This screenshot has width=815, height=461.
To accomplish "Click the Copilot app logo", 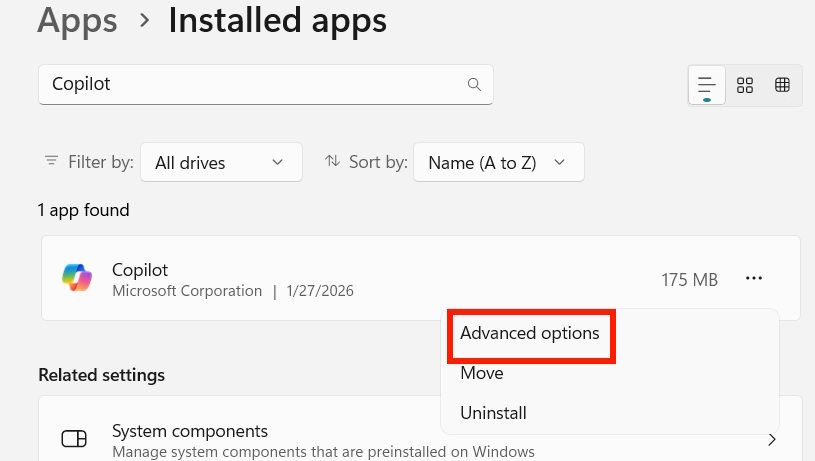I will point(76,278).
